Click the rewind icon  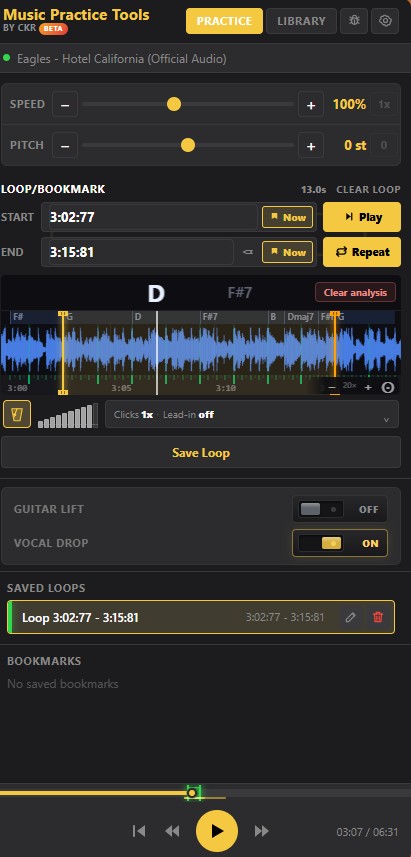click(x=172, y=831)
